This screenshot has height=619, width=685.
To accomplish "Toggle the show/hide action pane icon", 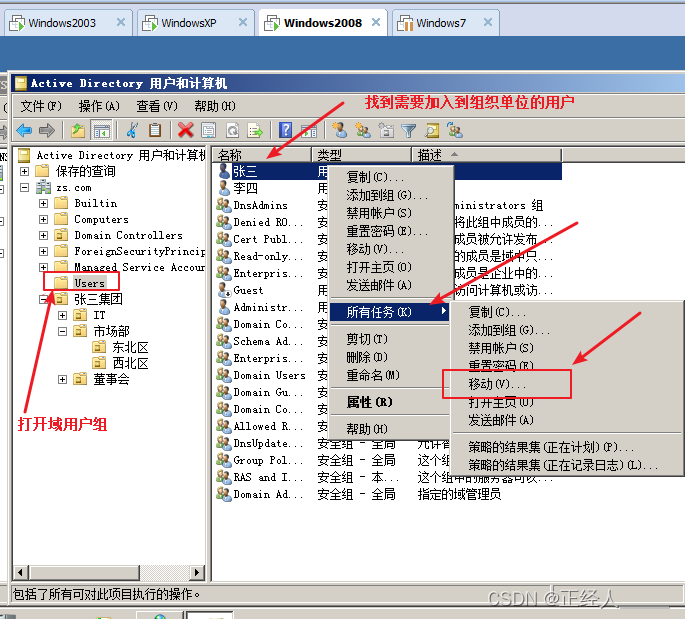I will click(x=308, y=130).
